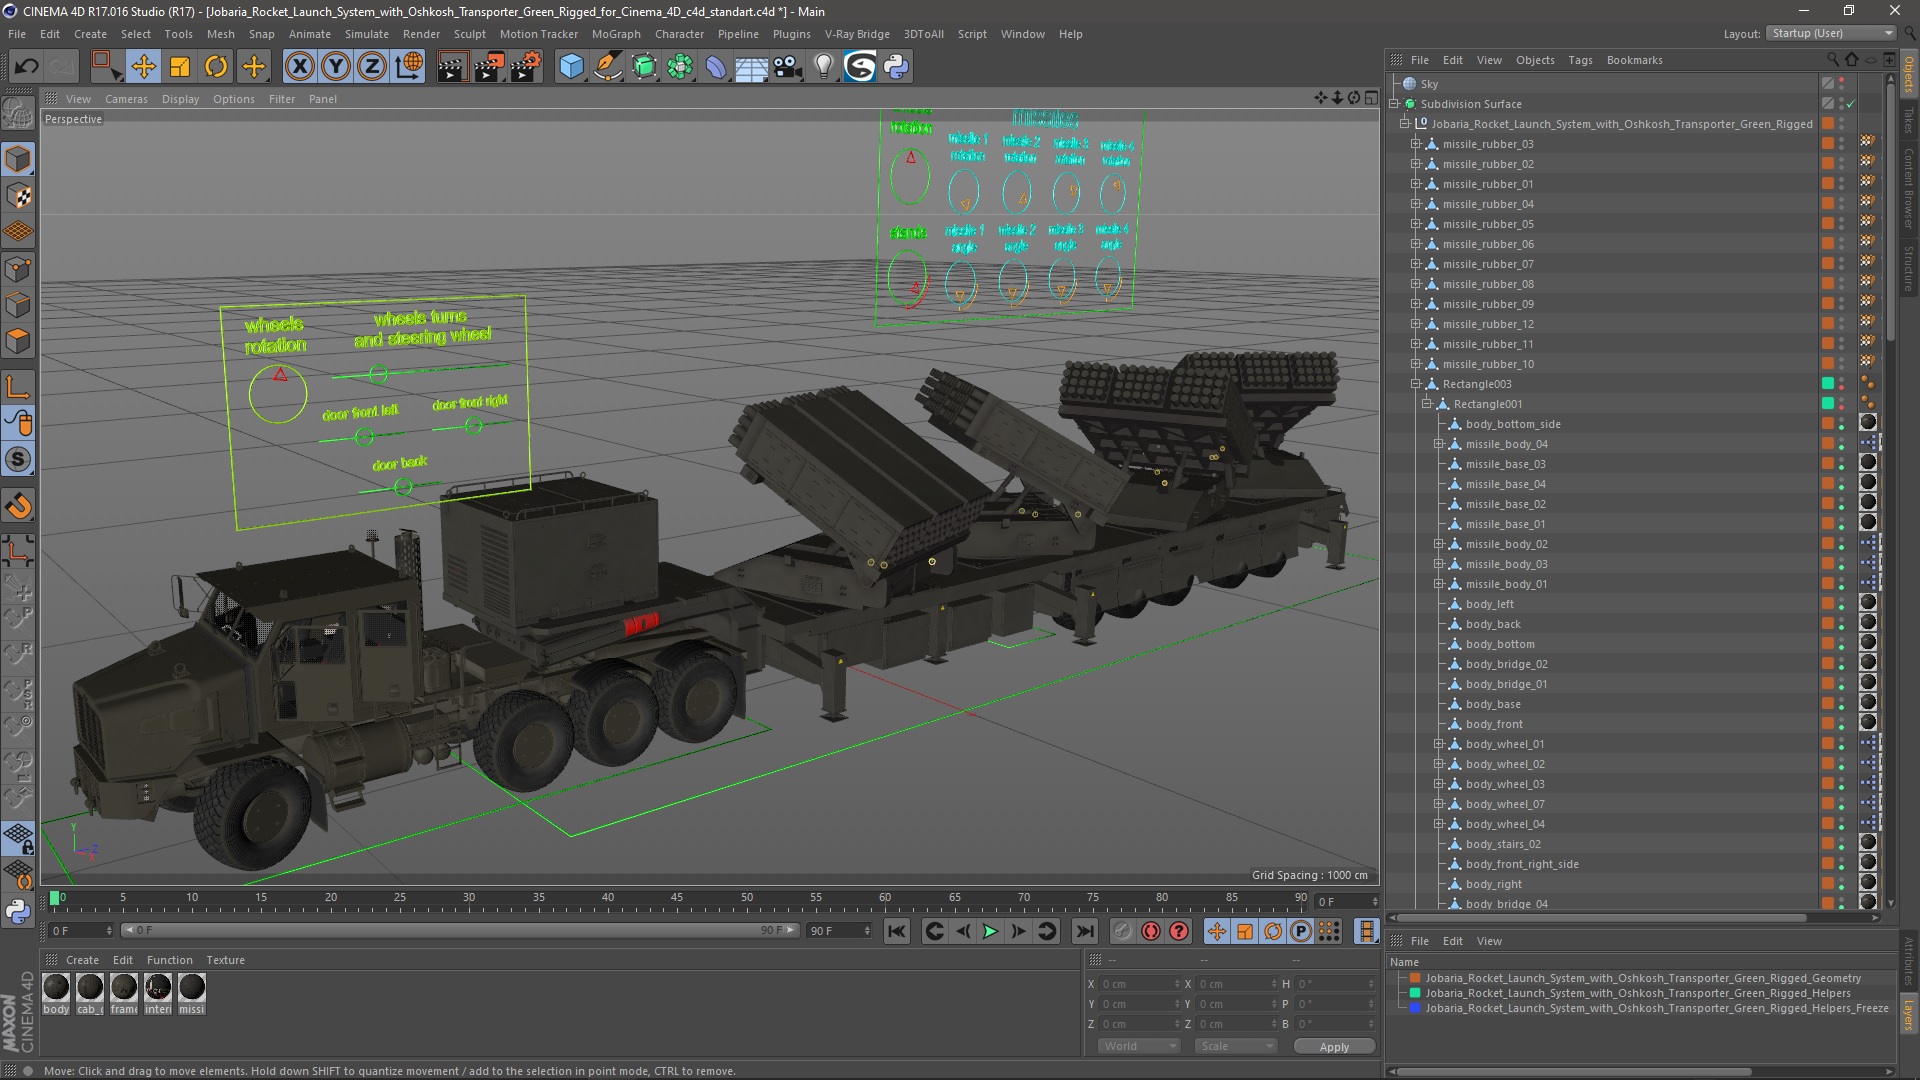Screen dimensions: 1920x1080
Task: Click the X position input field
Action: (1138, 984)
